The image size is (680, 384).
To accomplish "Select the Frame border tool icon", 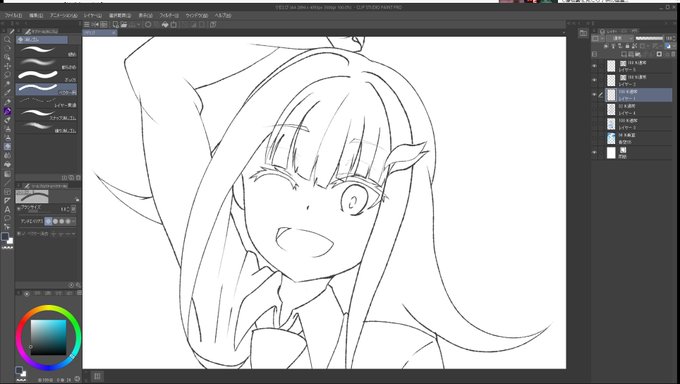I will pos(7,191).
